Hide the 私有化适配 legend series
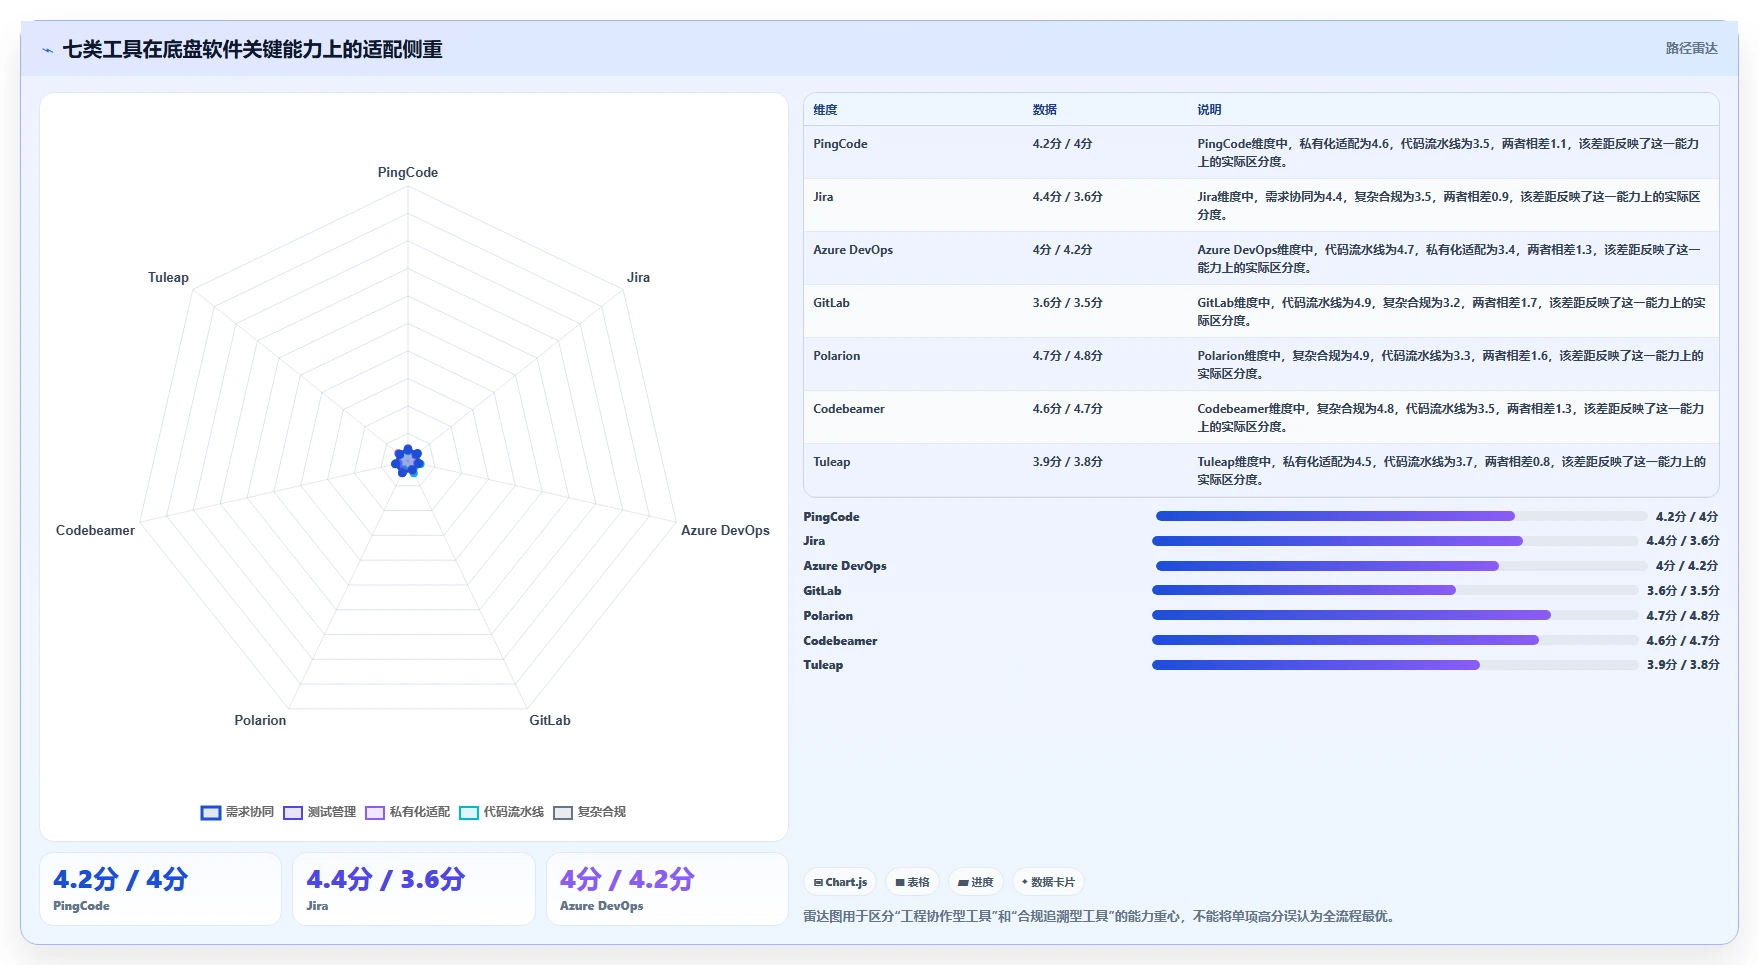 407,812
